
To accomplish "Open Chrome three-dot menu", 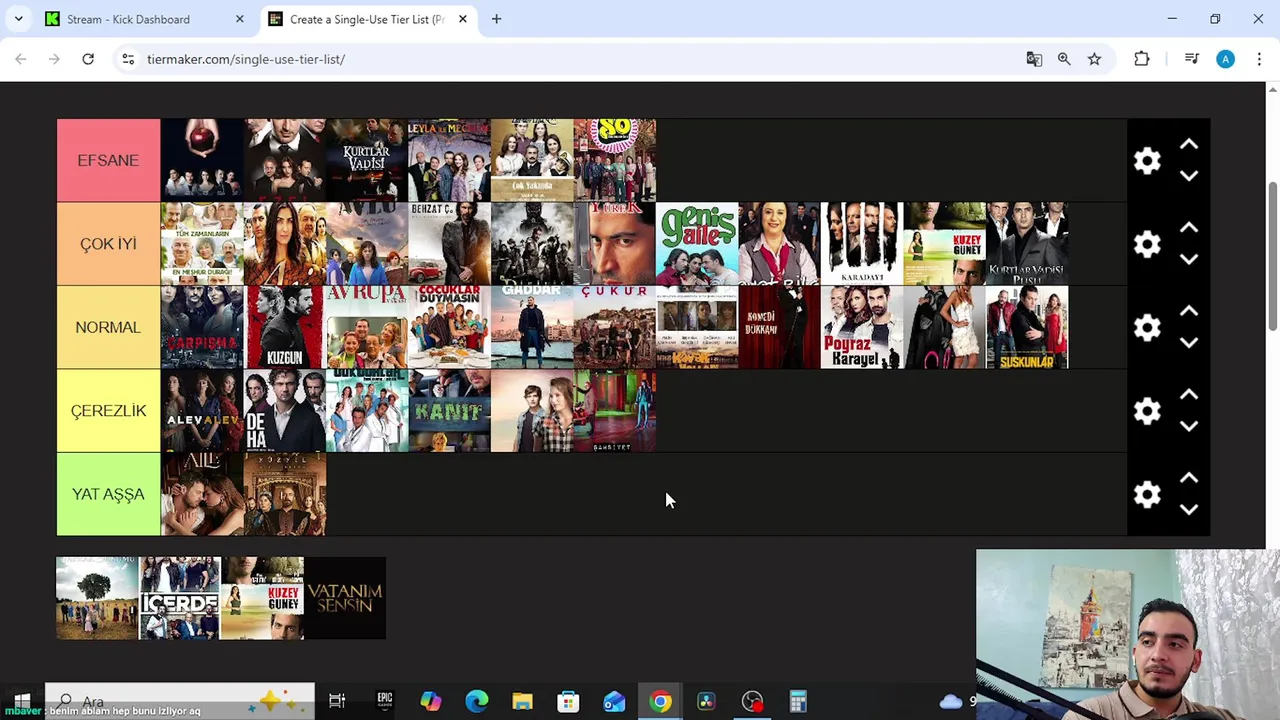I will pyautogui.click(x=1259, y=59).
